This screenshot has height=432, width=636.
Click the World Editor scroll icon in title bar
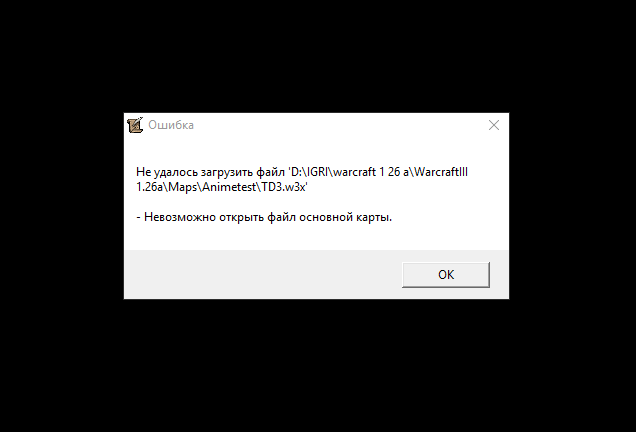(135, 125)
